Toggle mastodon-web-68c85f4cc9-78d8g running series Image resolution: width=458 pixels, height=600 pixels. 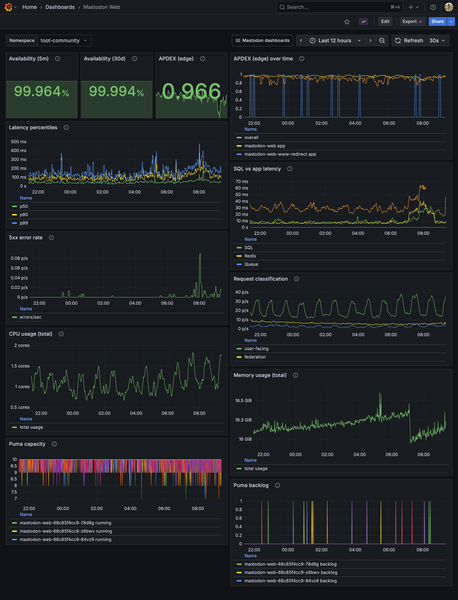click(x=65, y=523)
